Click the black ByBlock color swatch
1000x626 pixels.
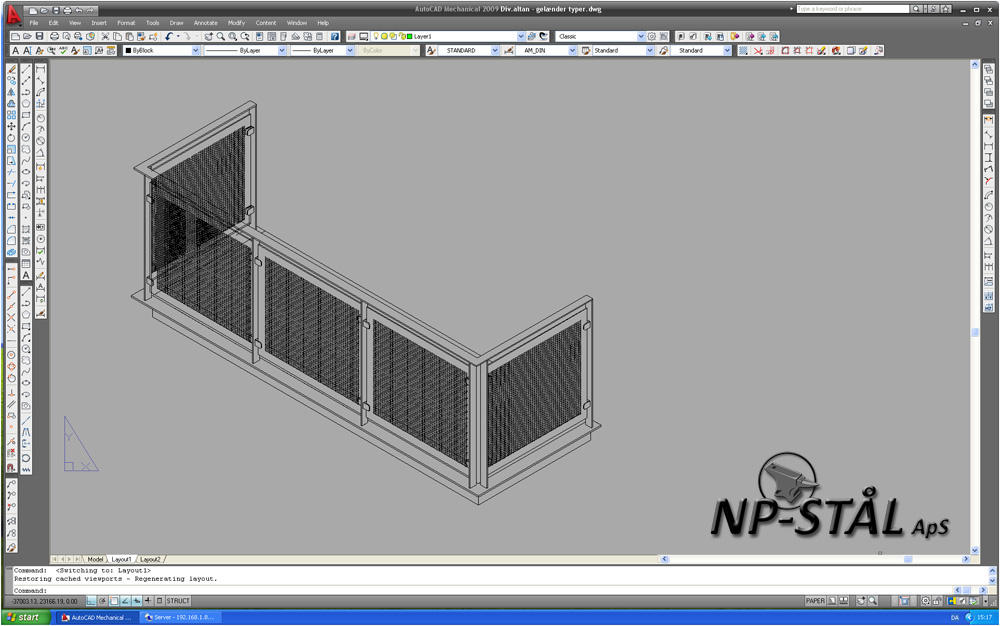click(x=128, y=50)
